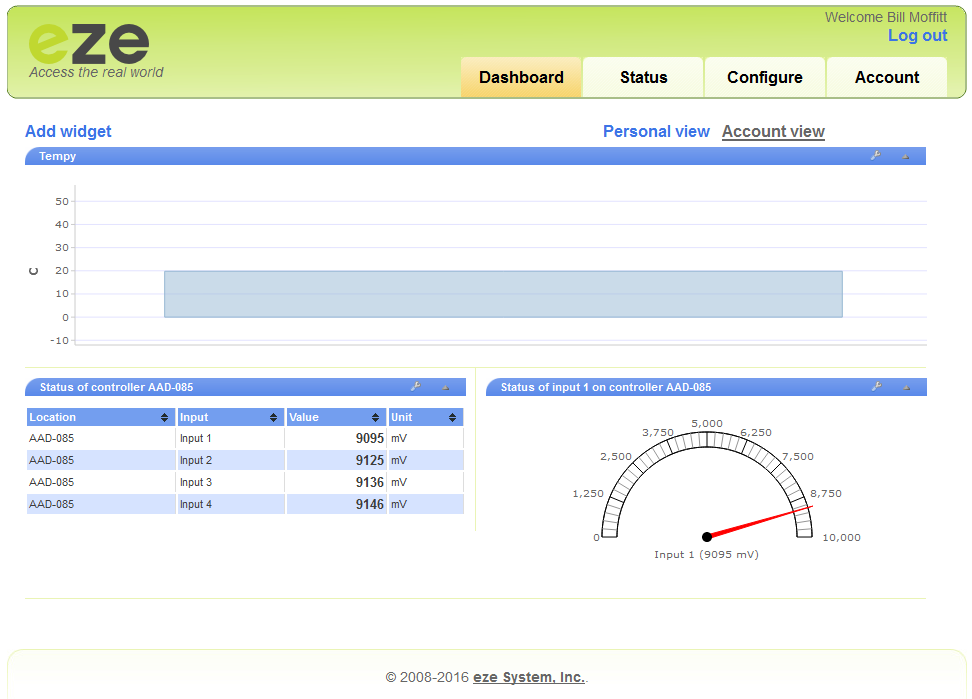Click the Add widget link
The image size is (972, 699).
(68, 131)
